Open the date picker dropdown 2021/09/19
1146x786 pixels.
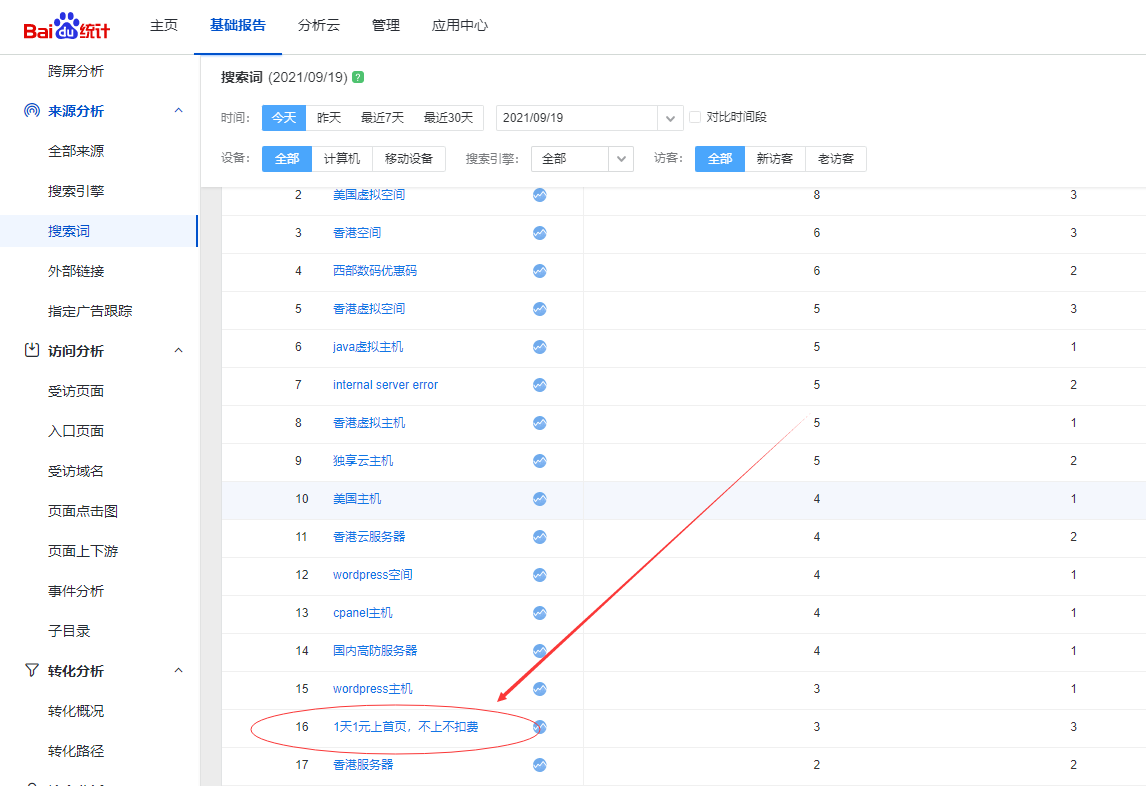(670, 118)
